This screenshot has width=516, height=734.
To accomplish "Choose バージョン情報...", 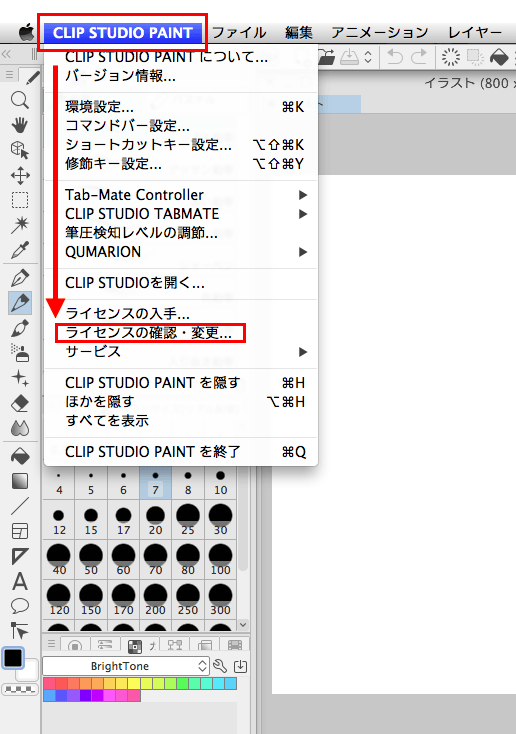I will click(x=181, y=76).
